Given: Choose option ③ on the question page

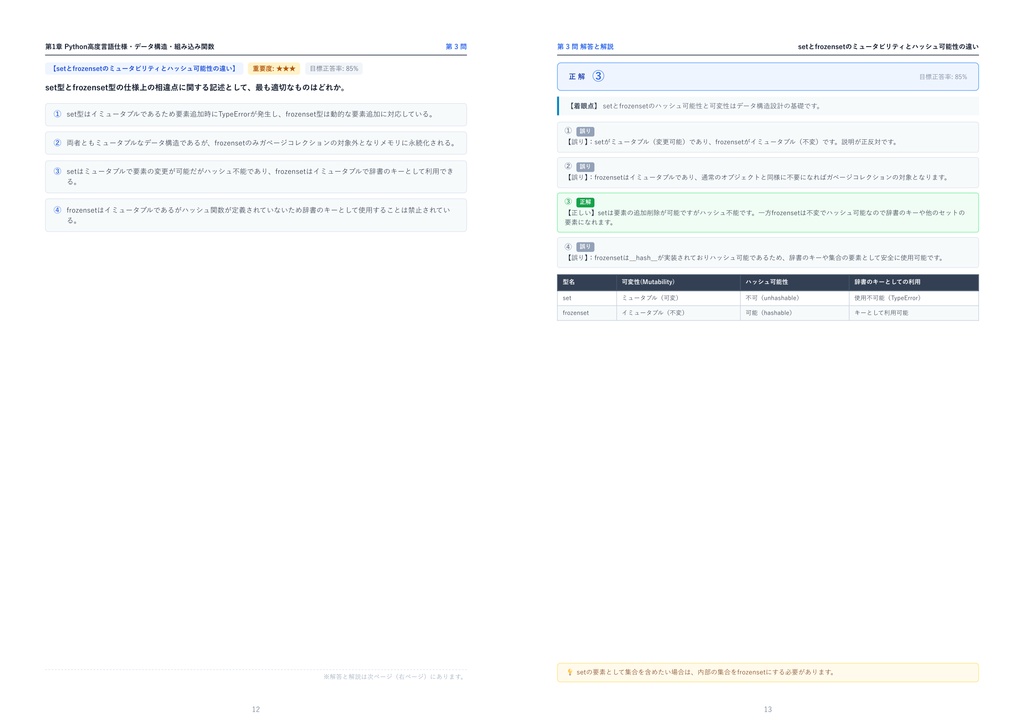Looking at the screenshot, I should pos(255,176).
